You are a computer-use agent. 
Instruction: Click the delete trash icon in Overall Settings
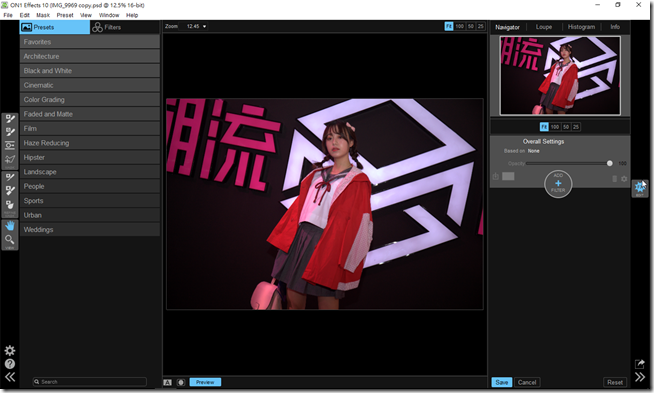pos(614,179)
